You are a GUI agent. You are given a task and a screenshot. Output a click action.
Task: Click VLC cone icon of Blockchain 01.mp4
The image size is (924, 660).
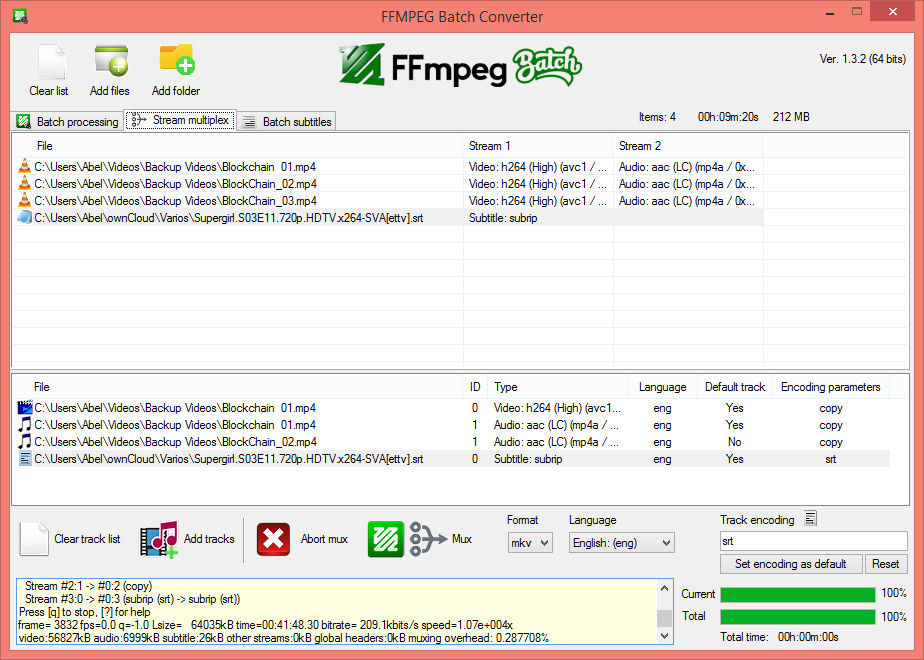coord(24,166)
